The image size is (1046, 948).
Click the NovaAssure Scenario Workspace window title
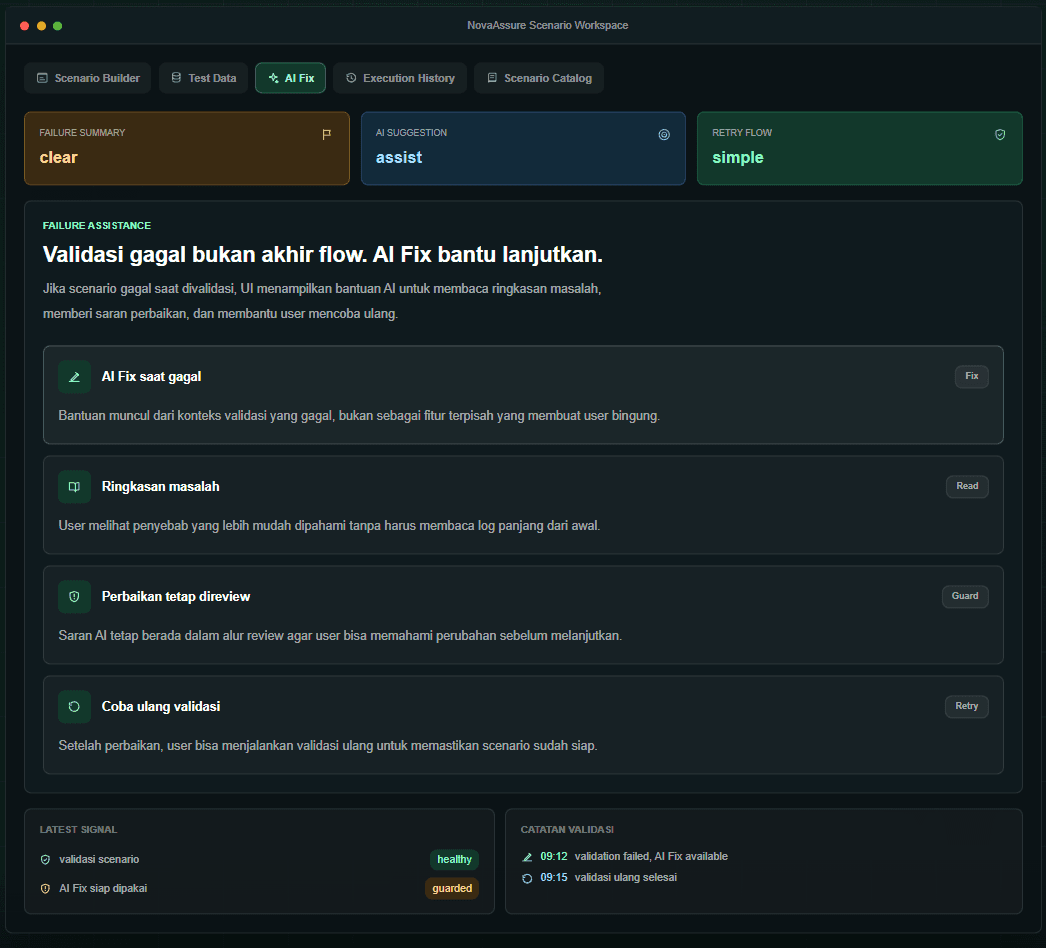[548, 25]
